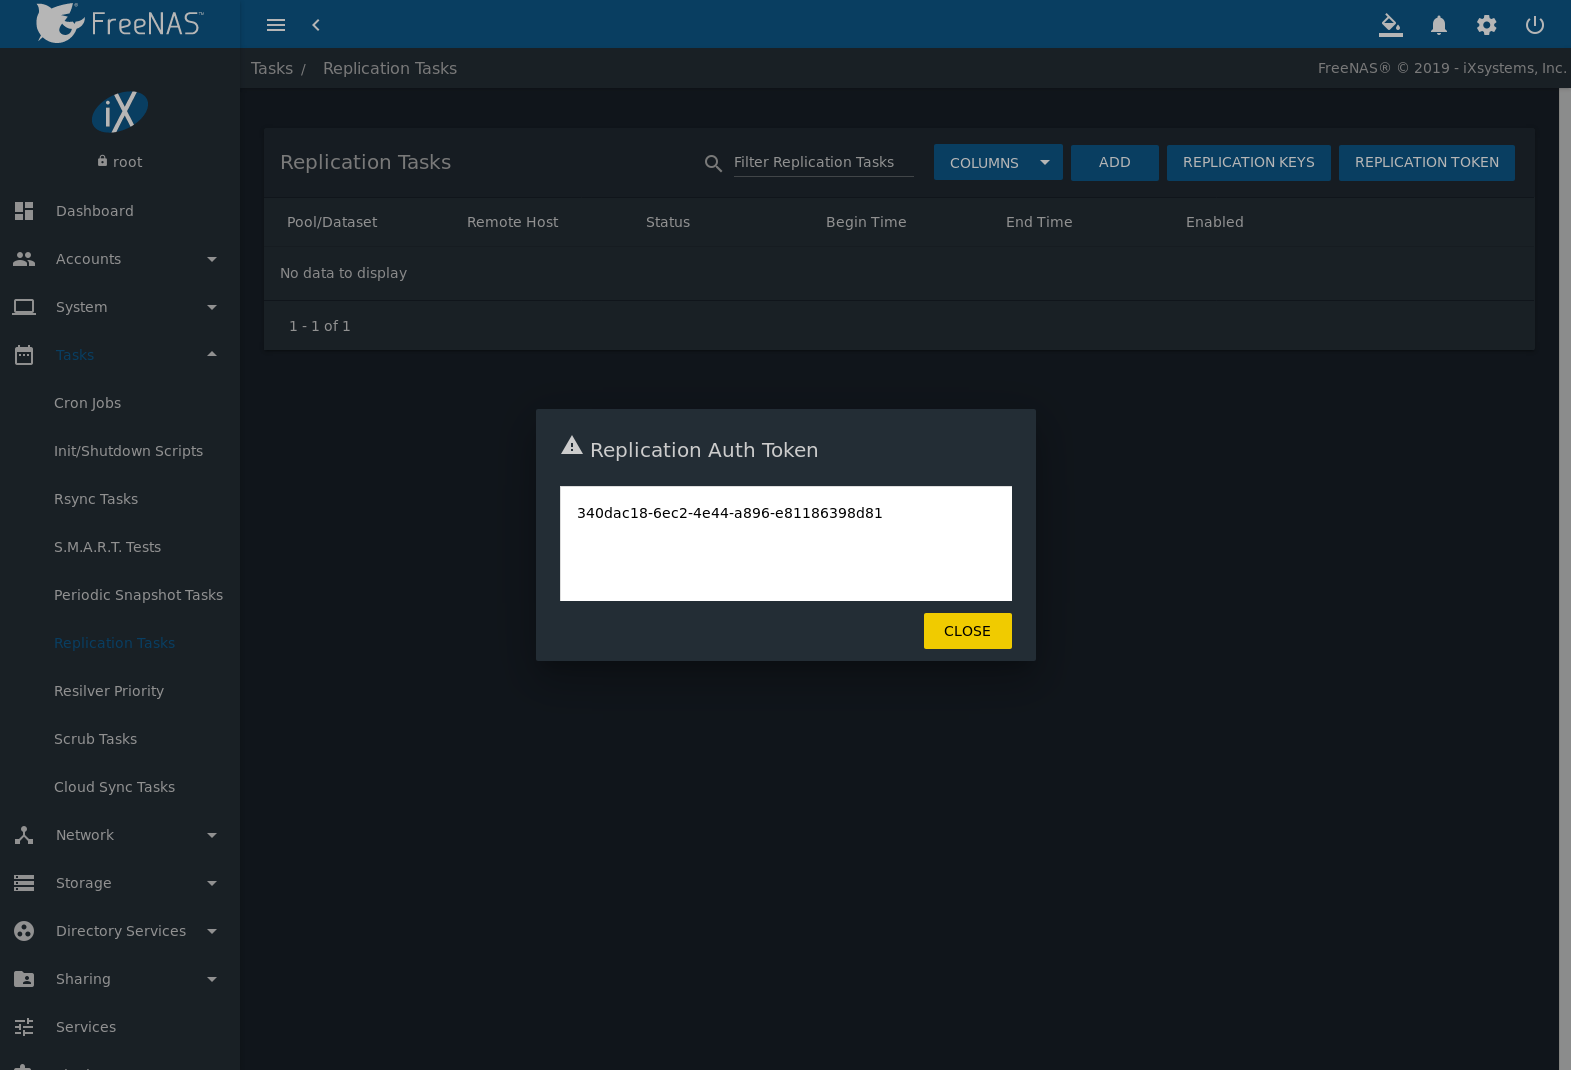Click the lock icon beside root
This screenshot has height=1070, width=1571.
tap(102, 161)
